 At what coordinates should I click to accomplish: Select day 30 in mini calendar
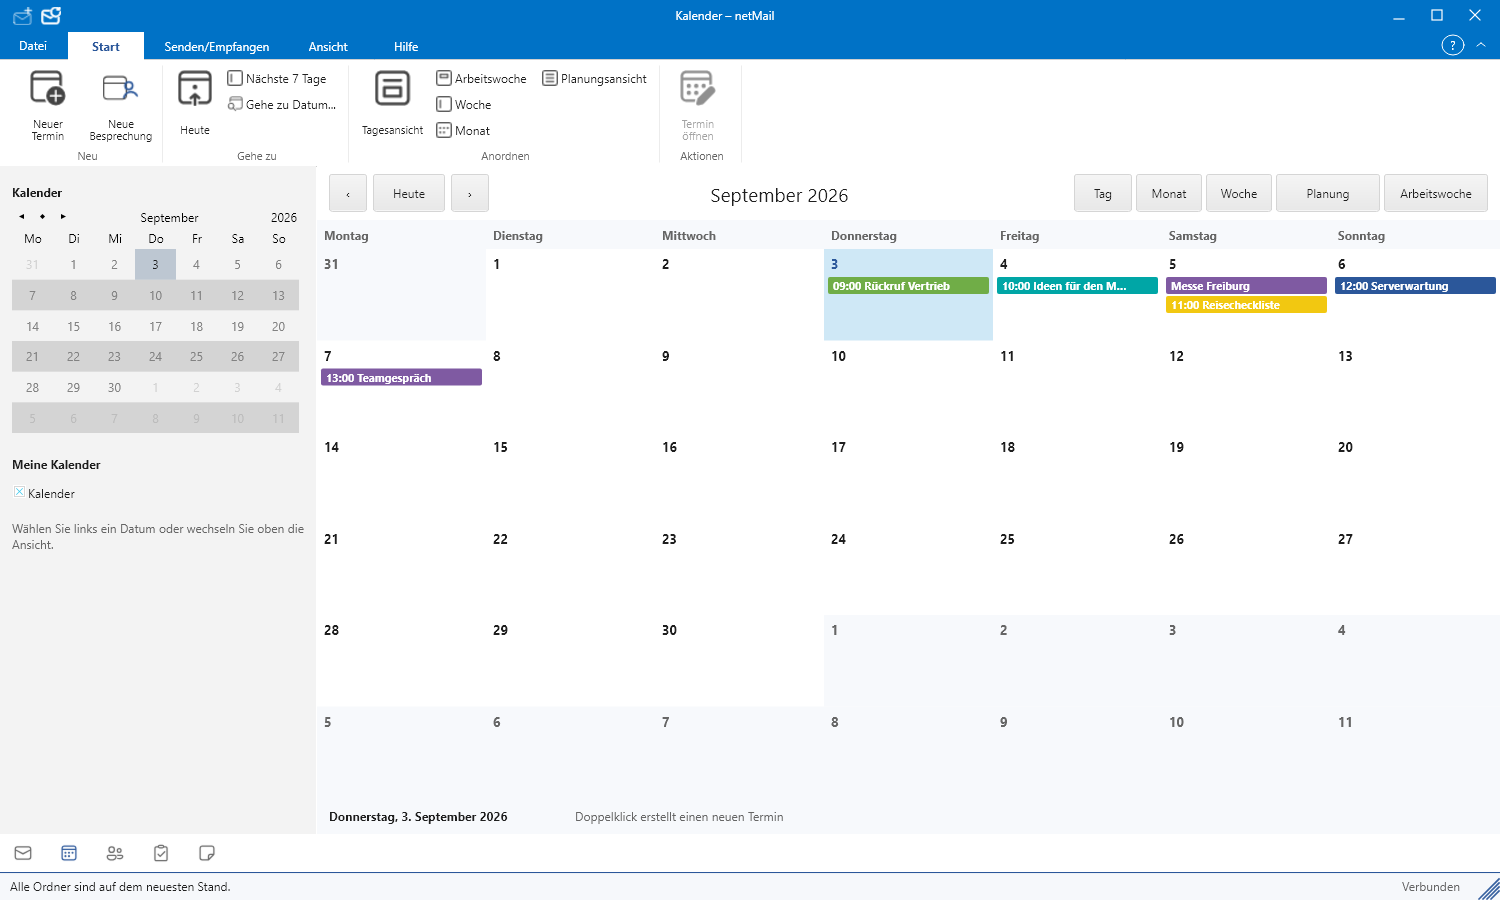115,387
